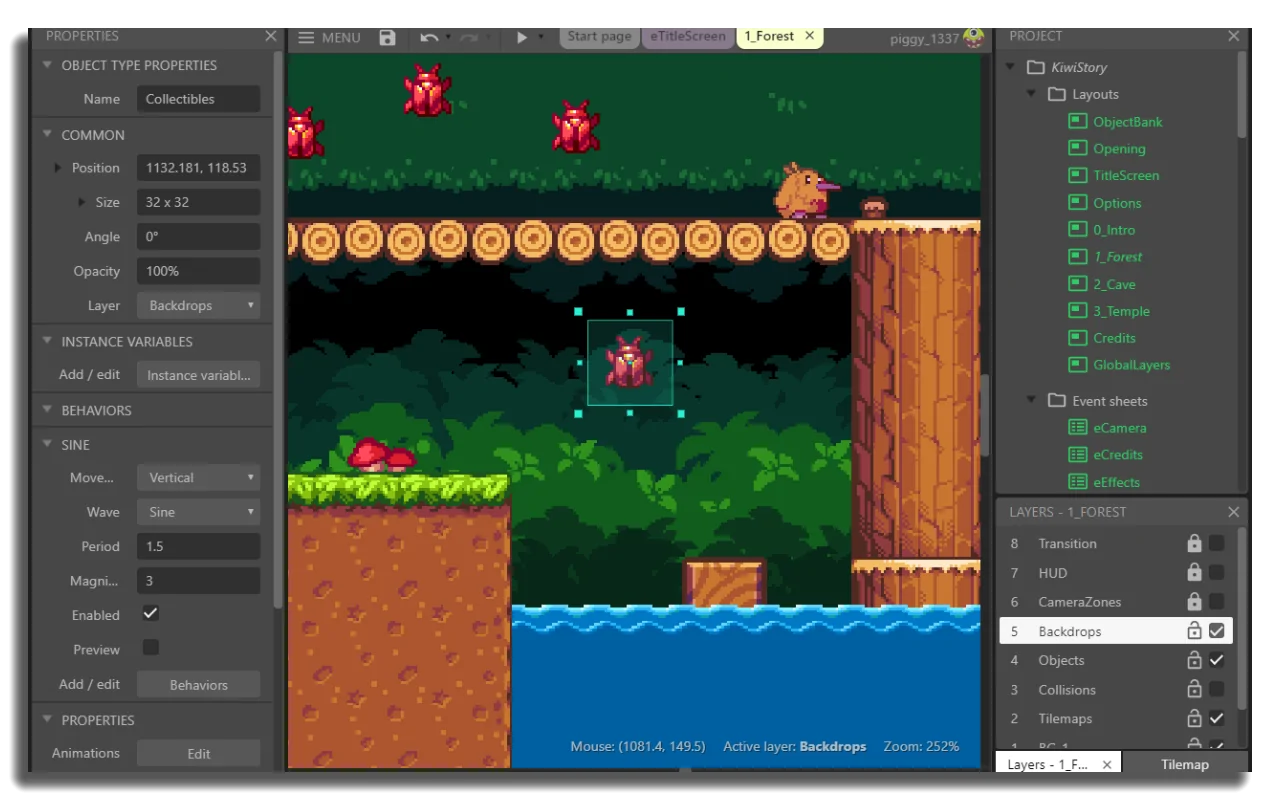
Task: Expand the Position property triangle
Action: (59, 168)
